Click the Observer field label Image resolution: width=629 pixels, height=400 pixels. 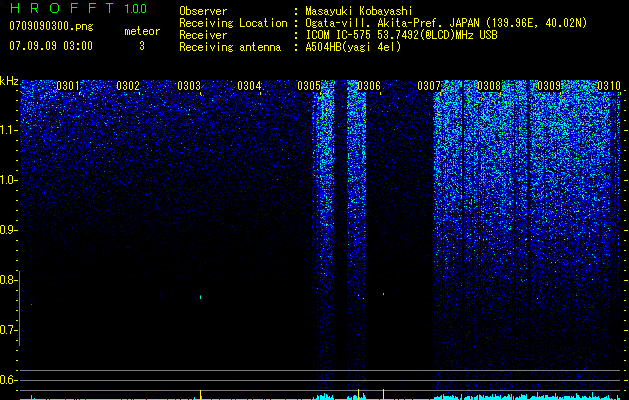pos(203,11)
